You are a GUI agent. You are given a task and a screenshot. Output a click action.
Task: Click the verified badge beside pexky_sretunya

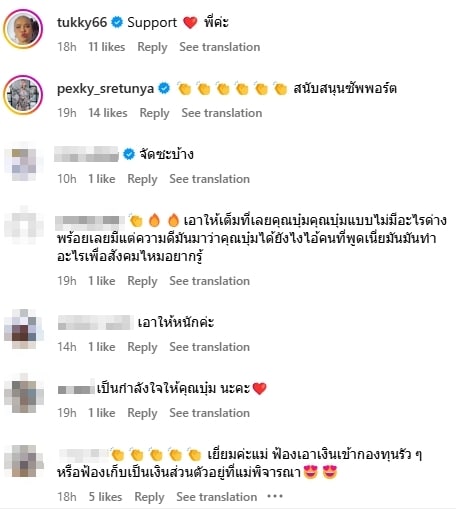[x=164, y=88]
